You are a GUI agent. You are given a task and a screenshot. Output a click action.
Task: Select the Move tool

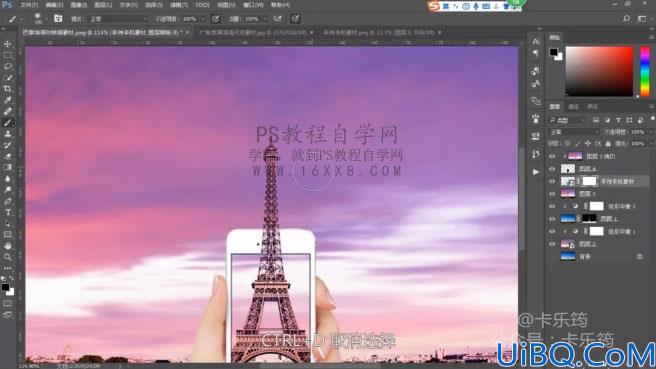[8, 44]
